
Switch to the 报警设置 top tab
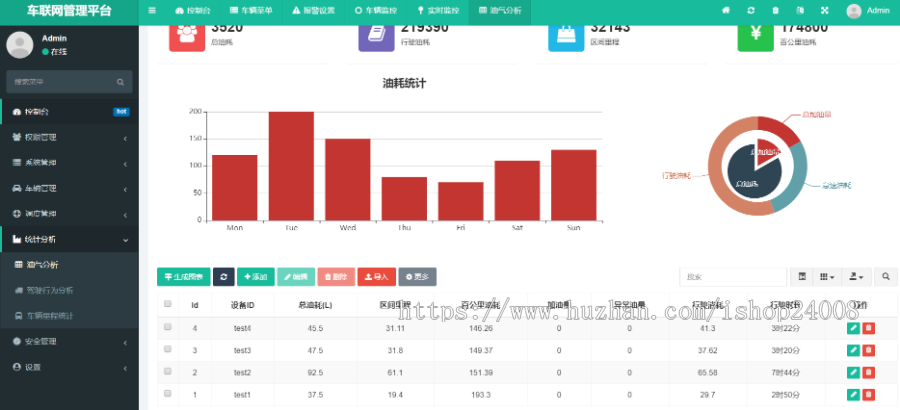pyautogui.click(x=313, y=10)
